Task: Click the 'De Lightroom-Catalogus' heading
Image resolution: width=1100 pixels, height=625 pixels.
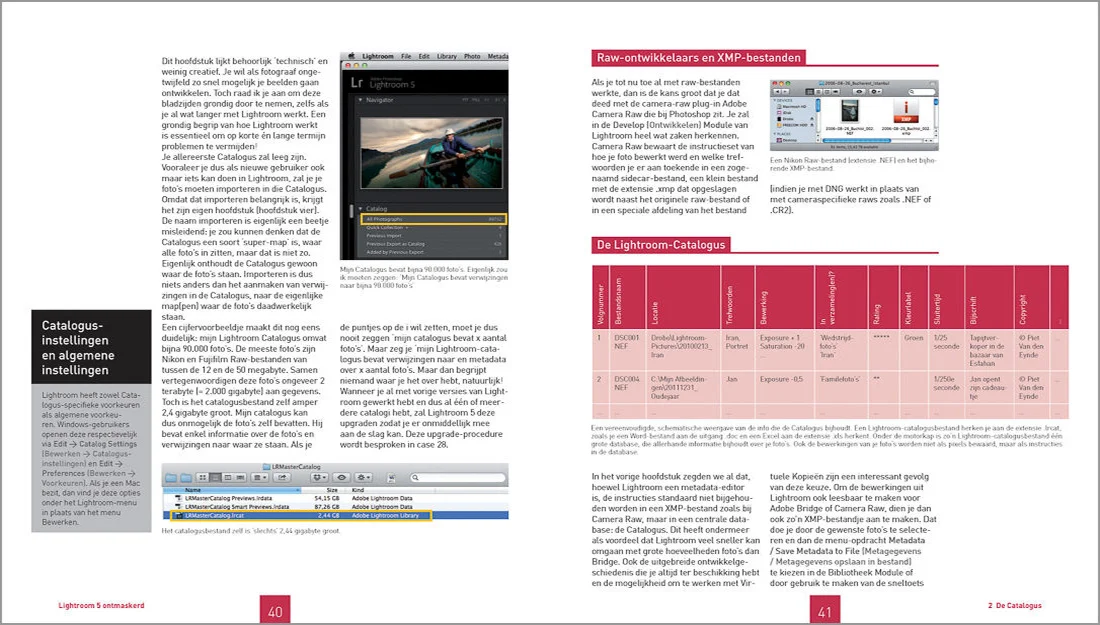Action: pos(660,245)
